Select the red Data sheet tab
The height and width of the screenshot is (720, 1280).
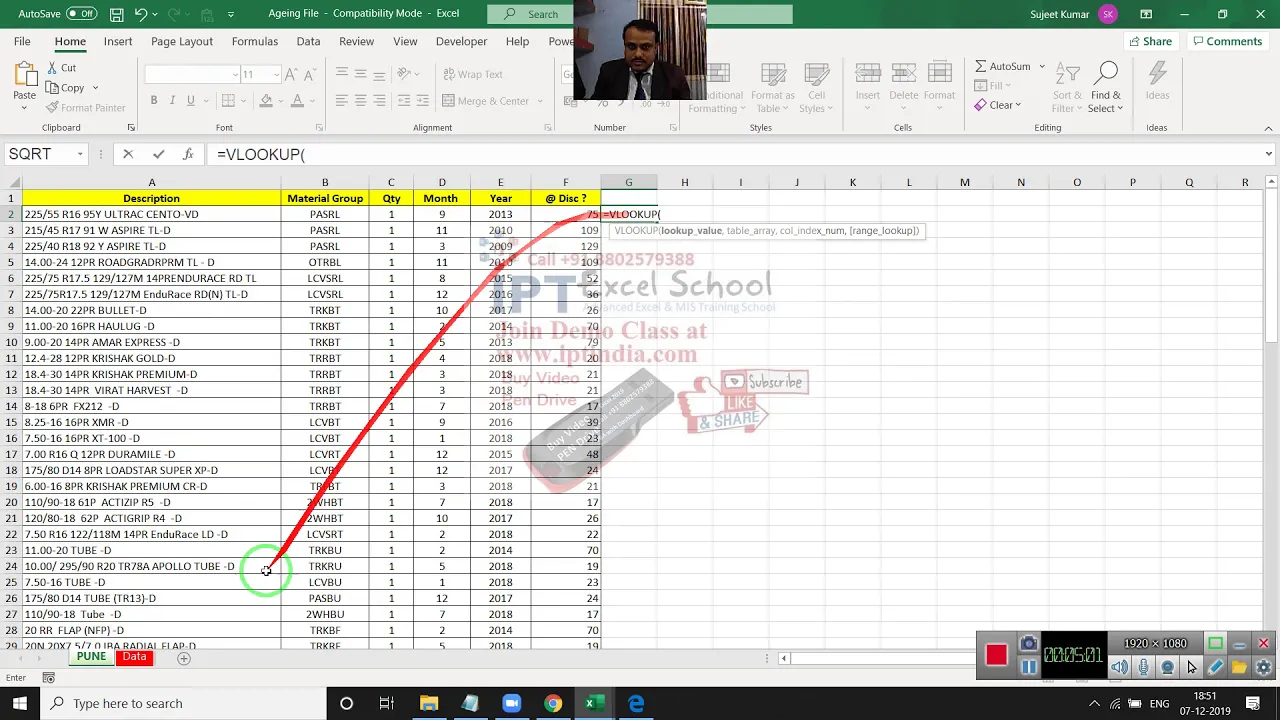(134, 657)
